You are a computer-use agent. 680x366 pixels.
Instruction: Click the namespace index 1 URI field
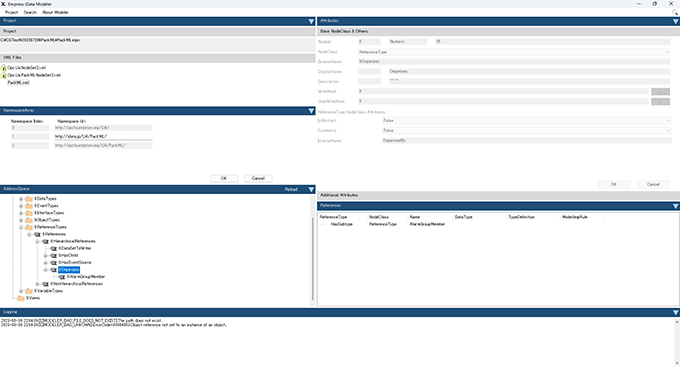103,137
